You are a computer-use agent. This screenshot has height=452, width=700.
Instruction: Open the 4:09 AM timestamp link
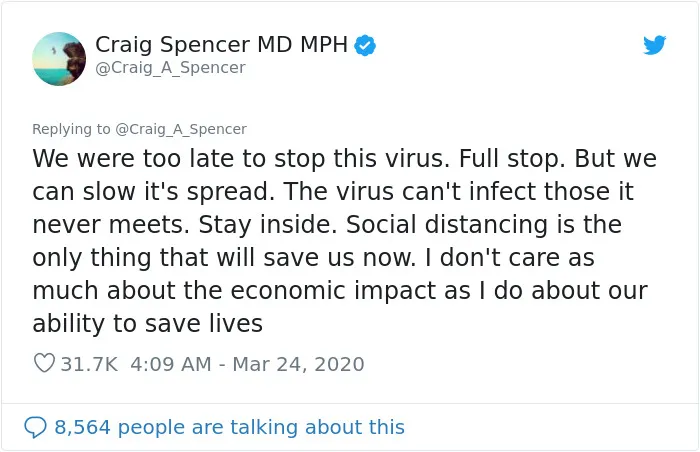tap(171, 364)
